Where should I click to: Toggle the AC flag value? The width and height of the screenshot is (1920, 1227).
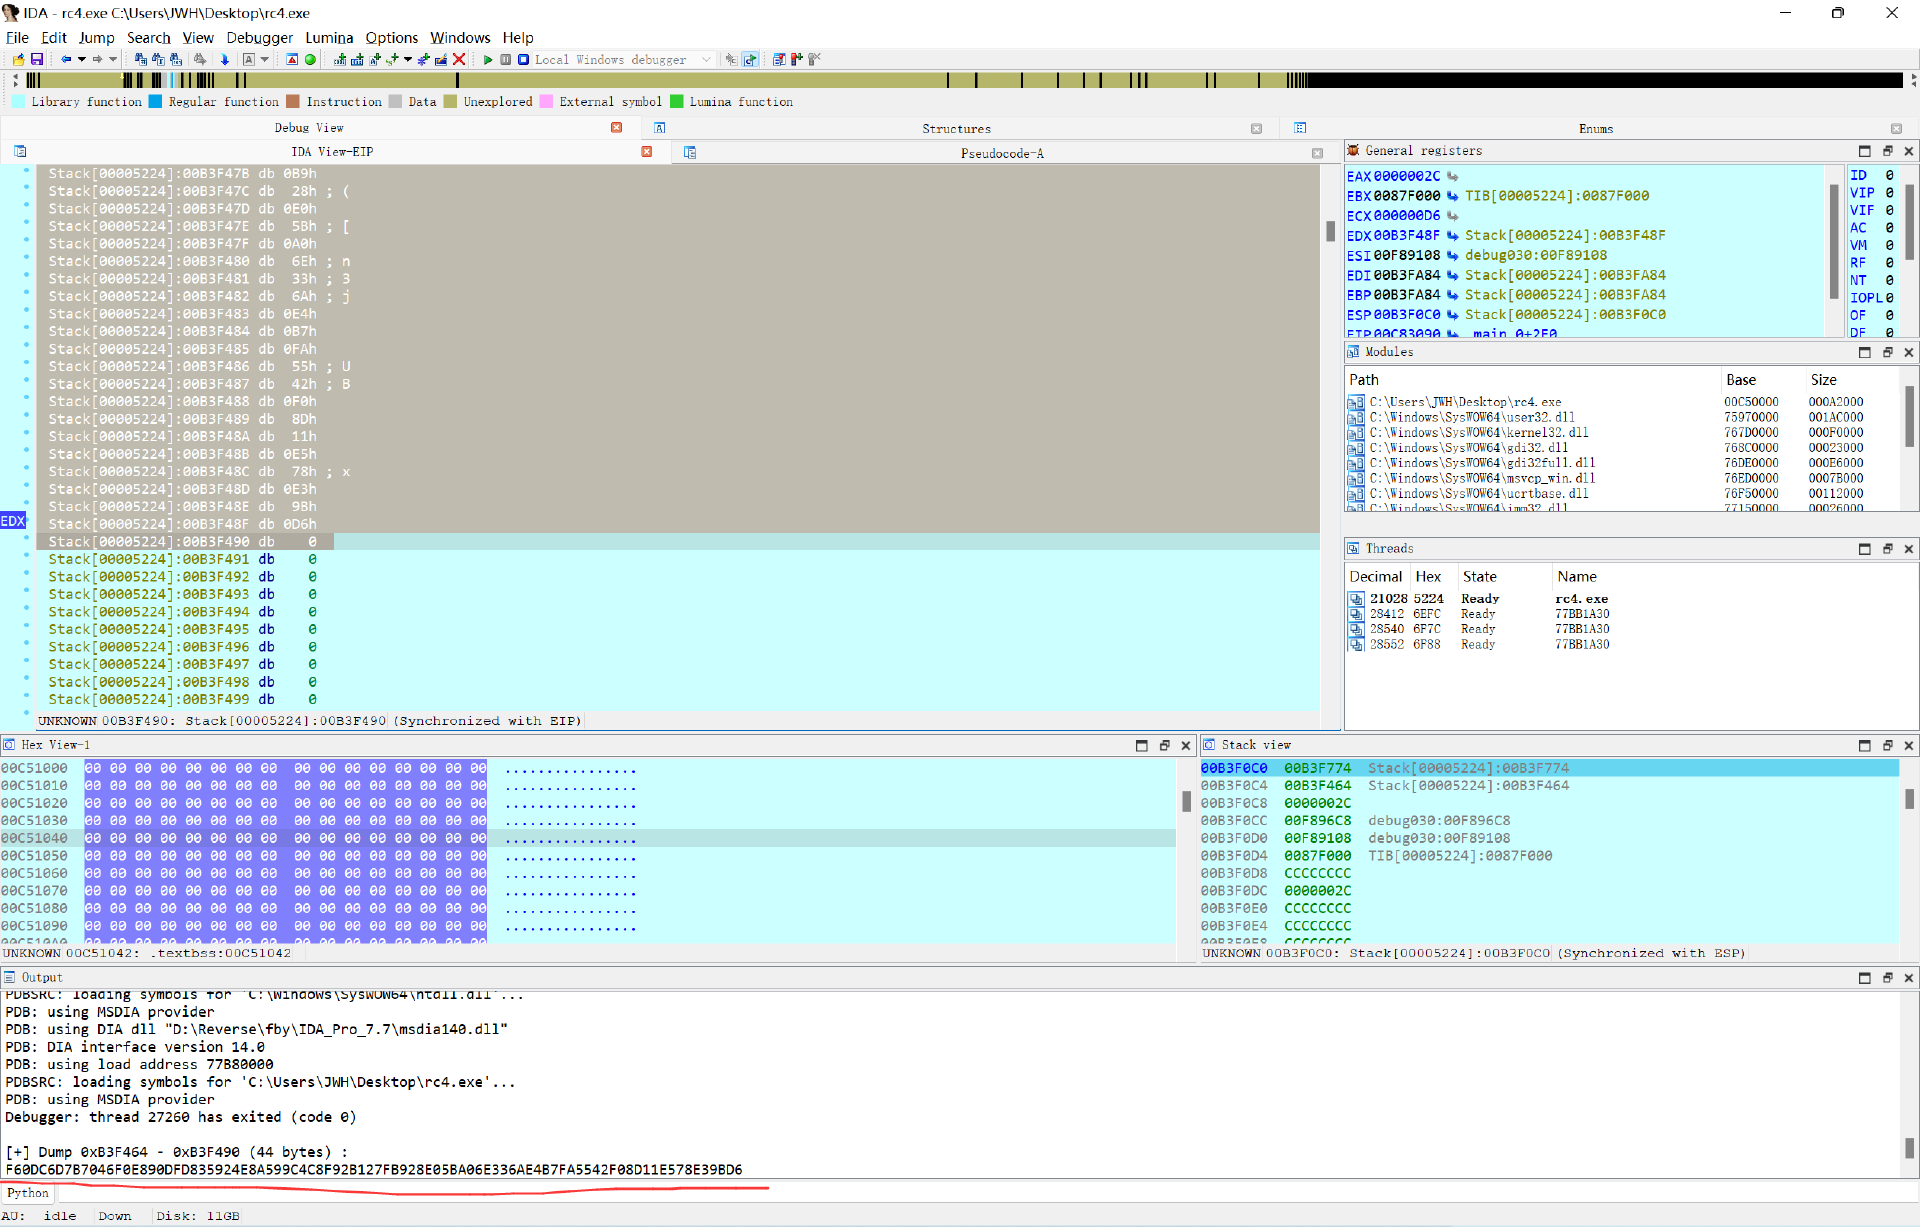click(1889, 228)
